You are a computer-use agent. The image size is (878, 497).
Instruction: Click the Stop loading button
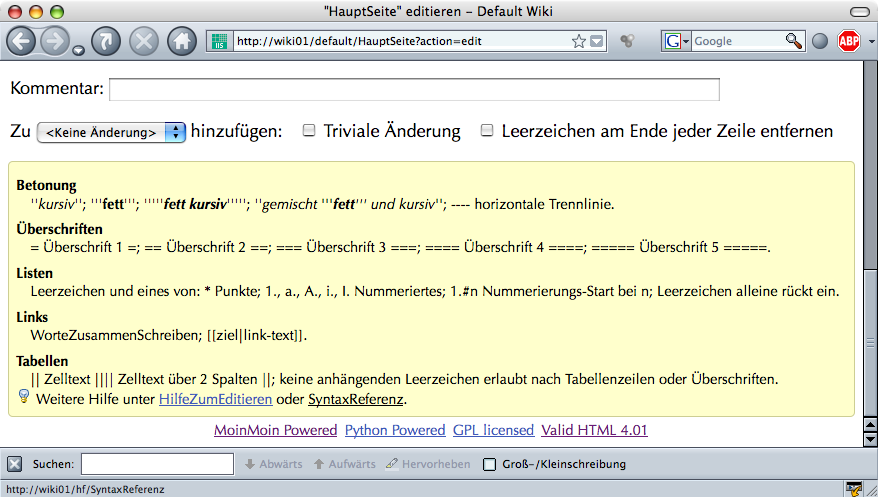coord(144,41)
